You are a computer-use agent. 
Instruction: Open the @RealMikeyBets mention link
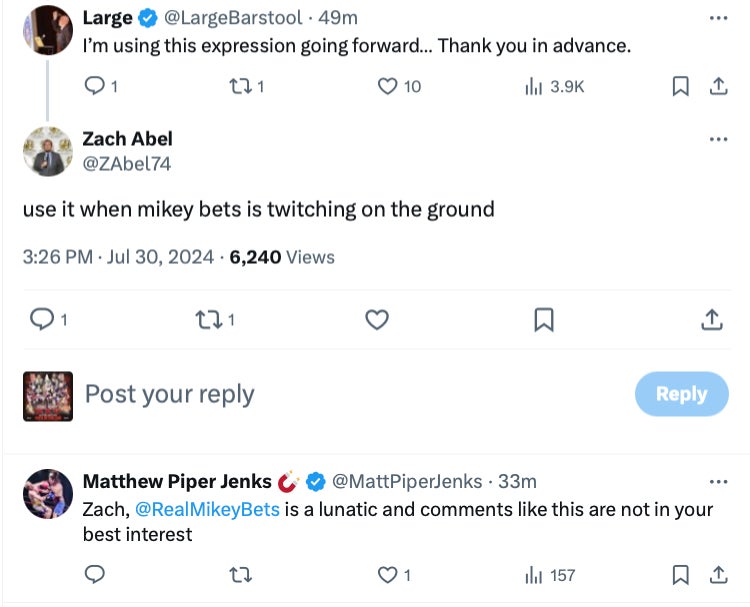207,510
